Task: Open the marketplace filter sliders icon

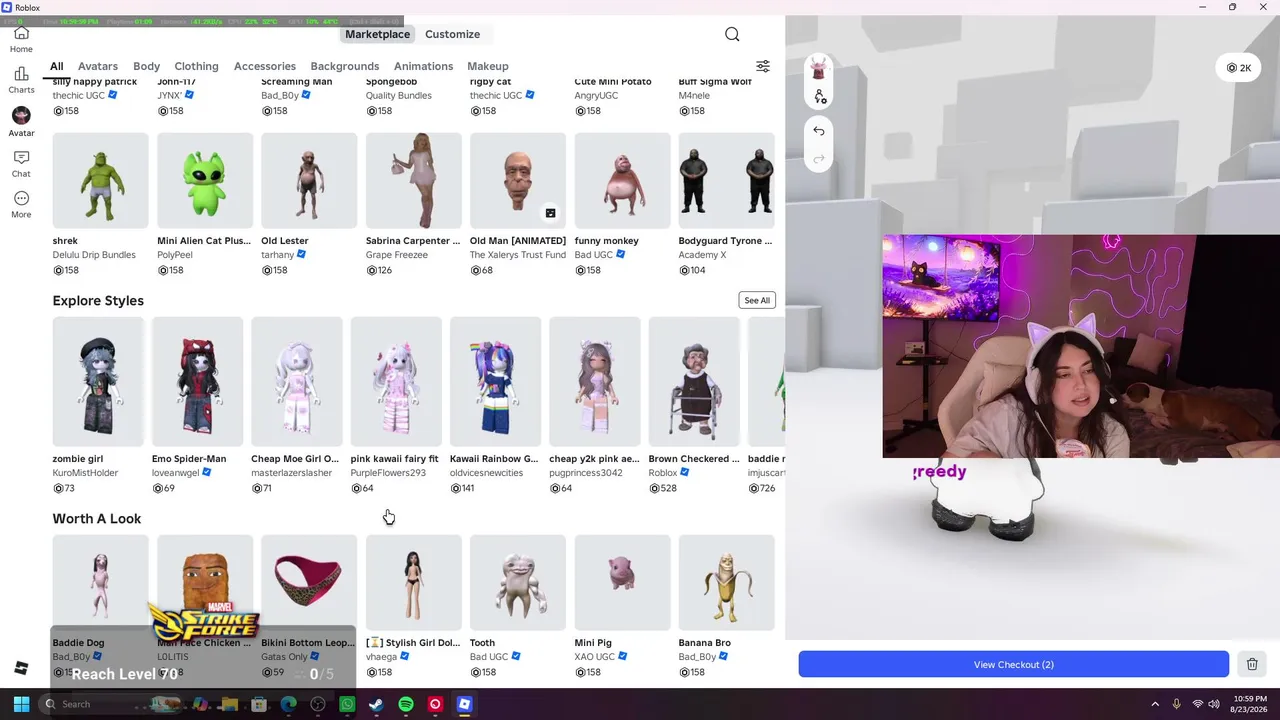Action: pos(763,66)
